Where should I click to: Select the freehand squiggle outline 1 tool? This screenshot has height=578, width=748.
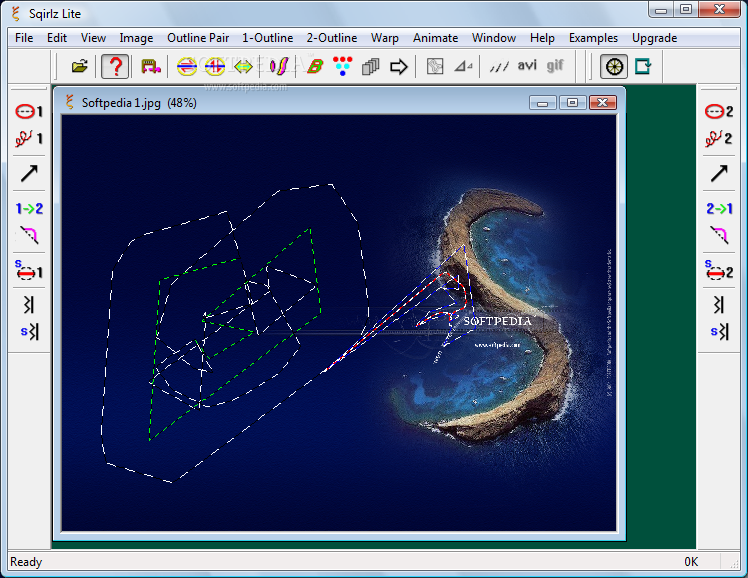(29, 138)
